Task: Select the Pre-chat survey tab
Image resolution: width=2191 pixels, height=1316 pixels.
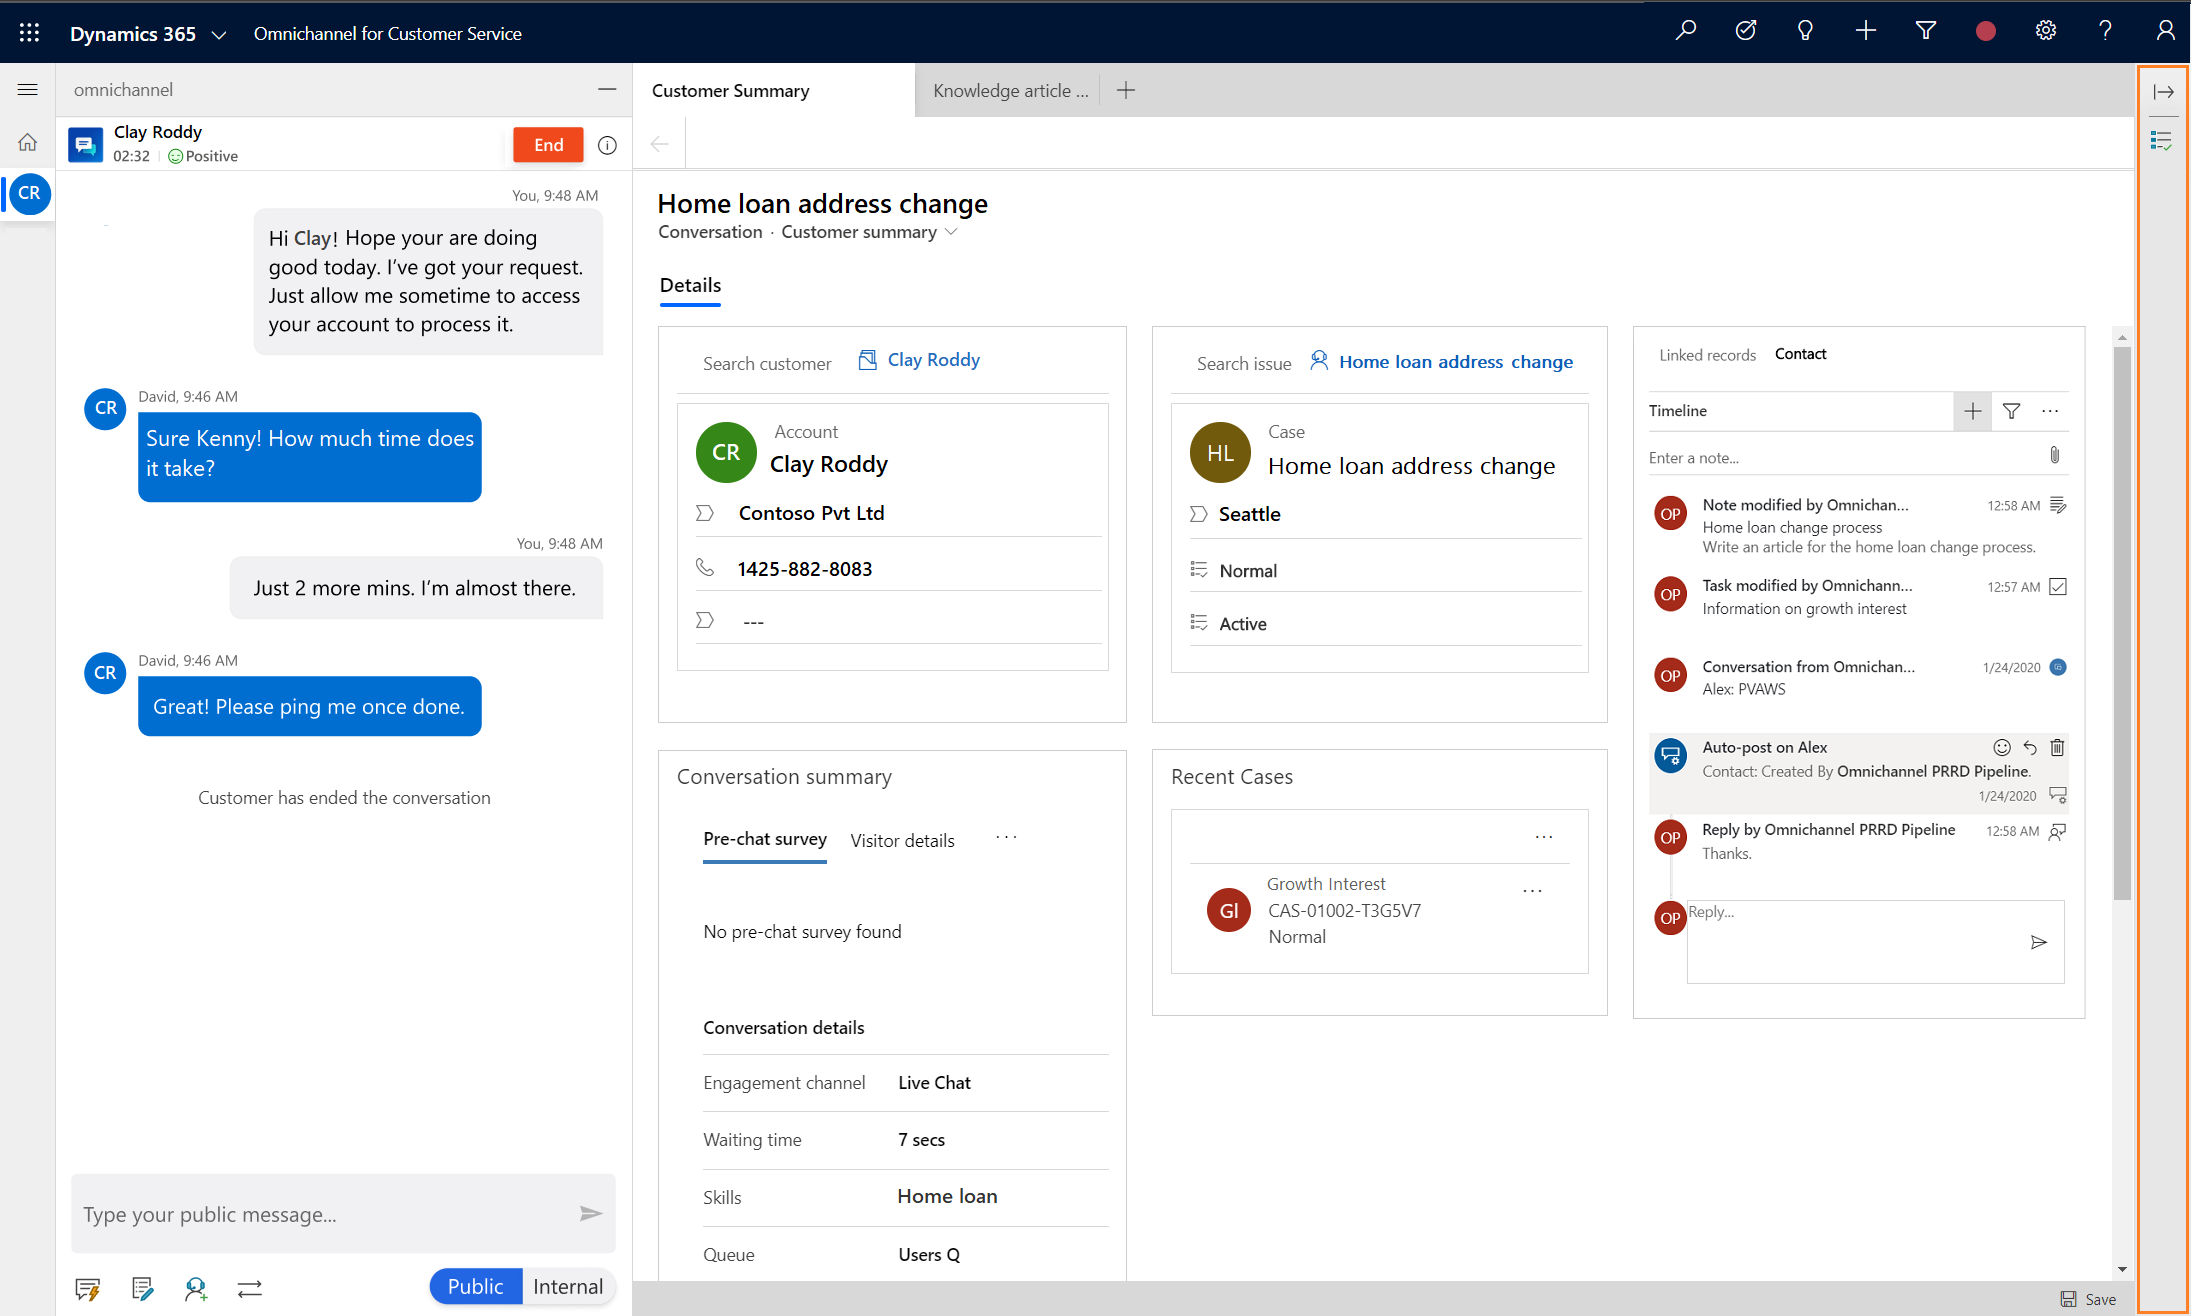Action: pyautogui.click(x=765, y=840)
